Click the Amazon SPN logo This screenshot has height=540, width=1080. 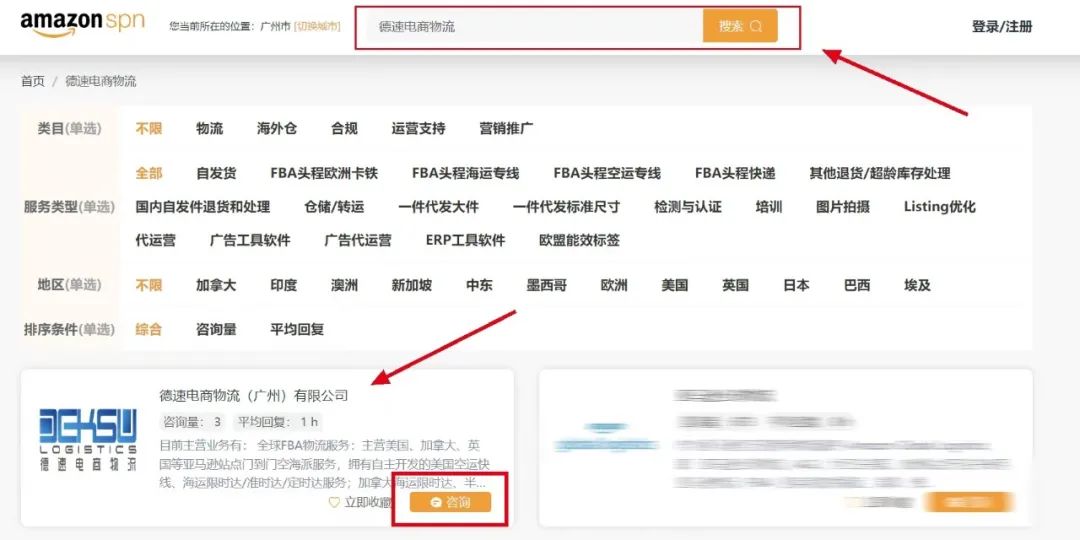82,24
